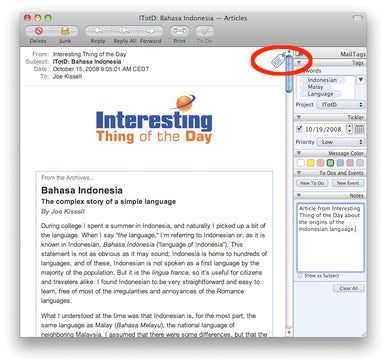This screenshot has width=386, height=364.
Task: Click the circled MailTags tag icon
Action: pos(277,60)
